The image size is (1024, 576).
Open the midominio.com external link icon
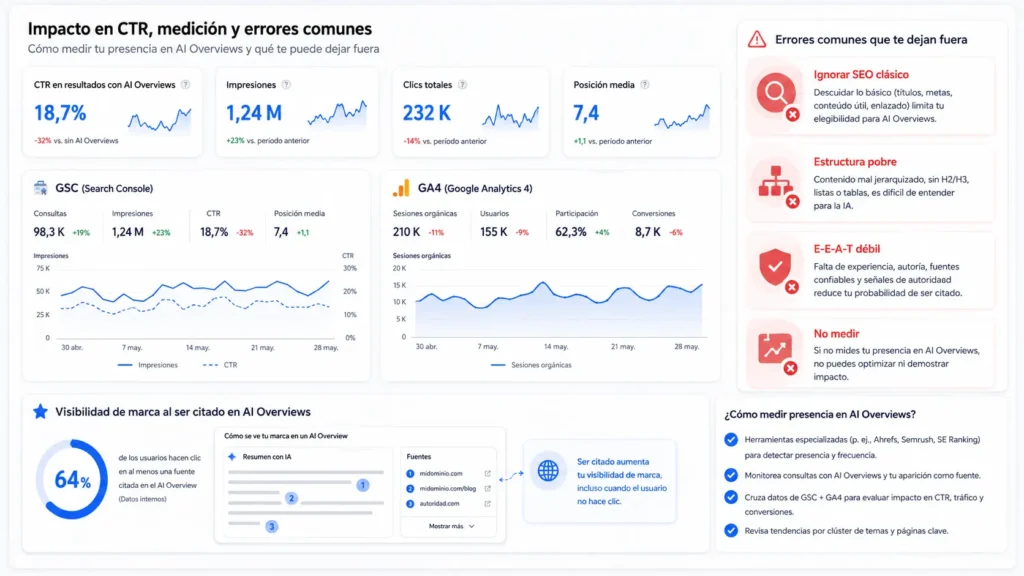coord(487,473)
